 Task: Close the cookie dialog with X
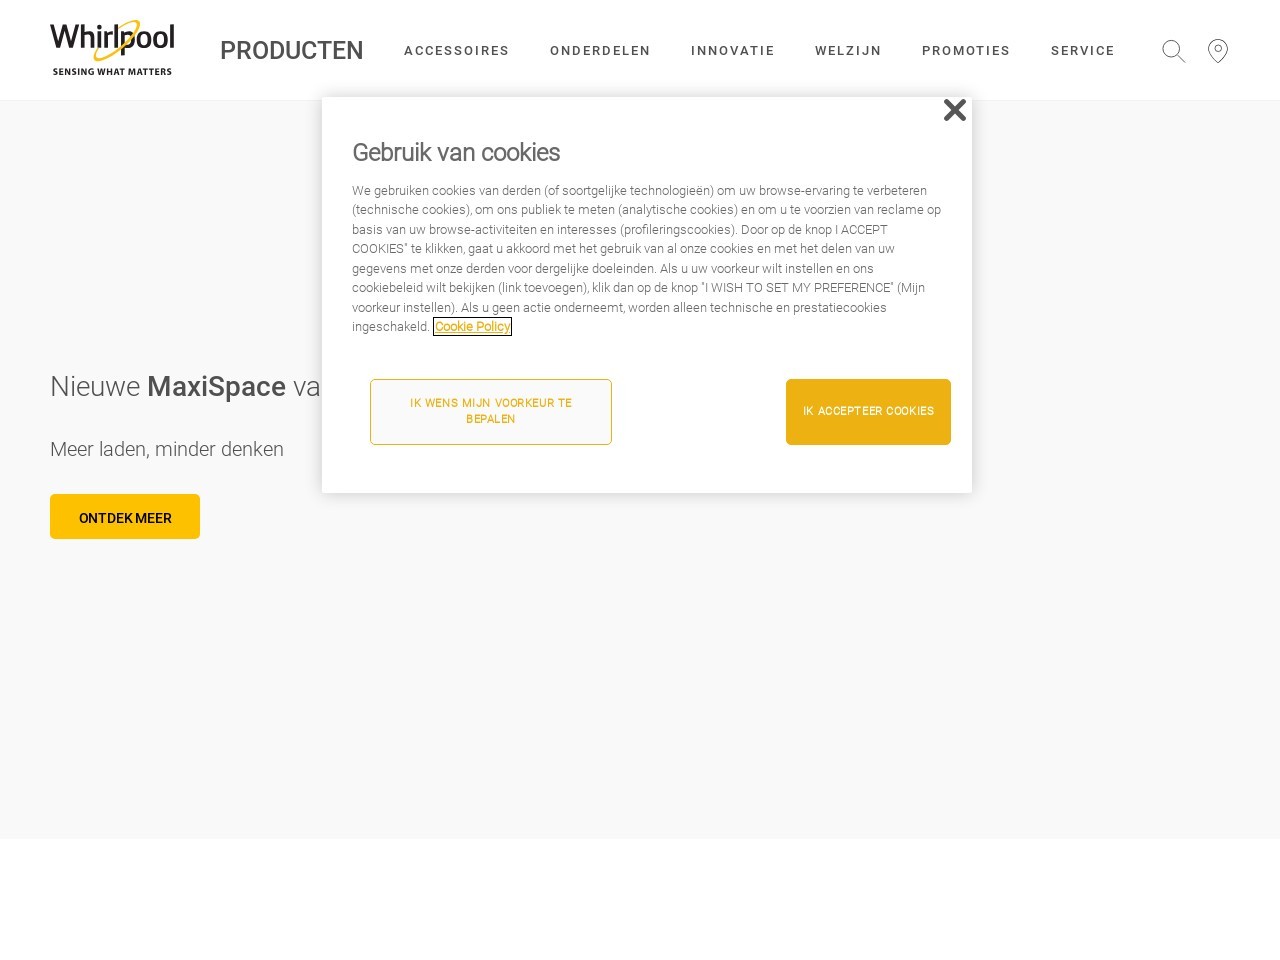tap(954, 111)
